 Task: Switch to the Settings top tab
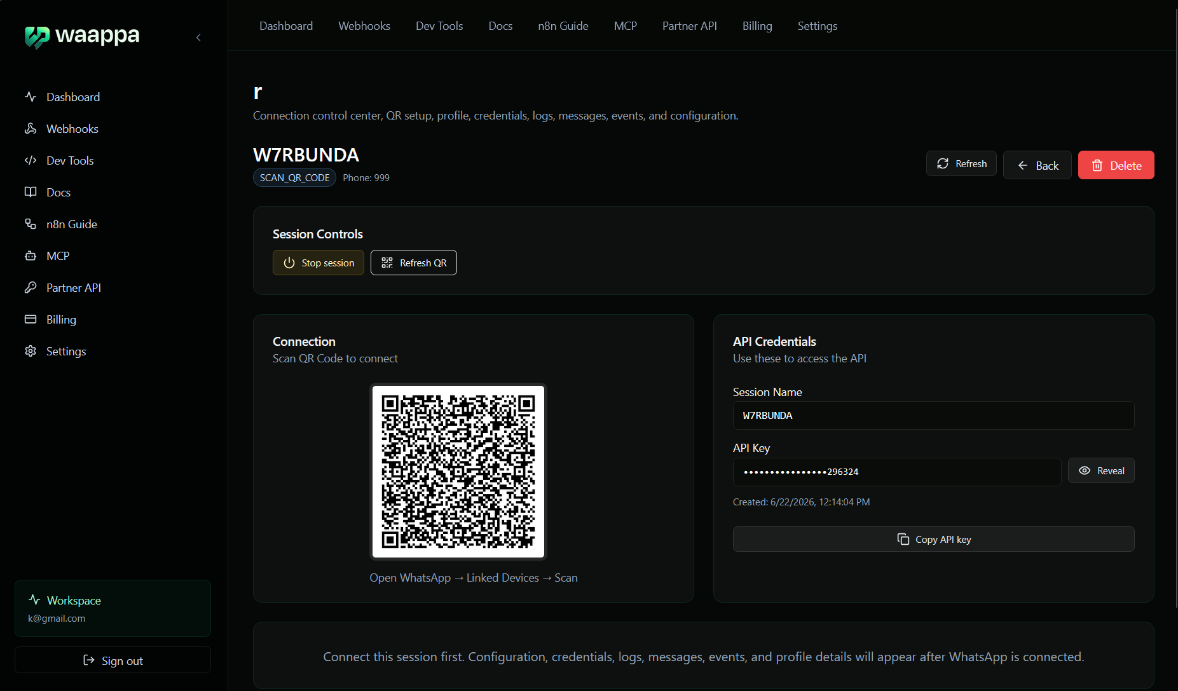tap(817, 26)
